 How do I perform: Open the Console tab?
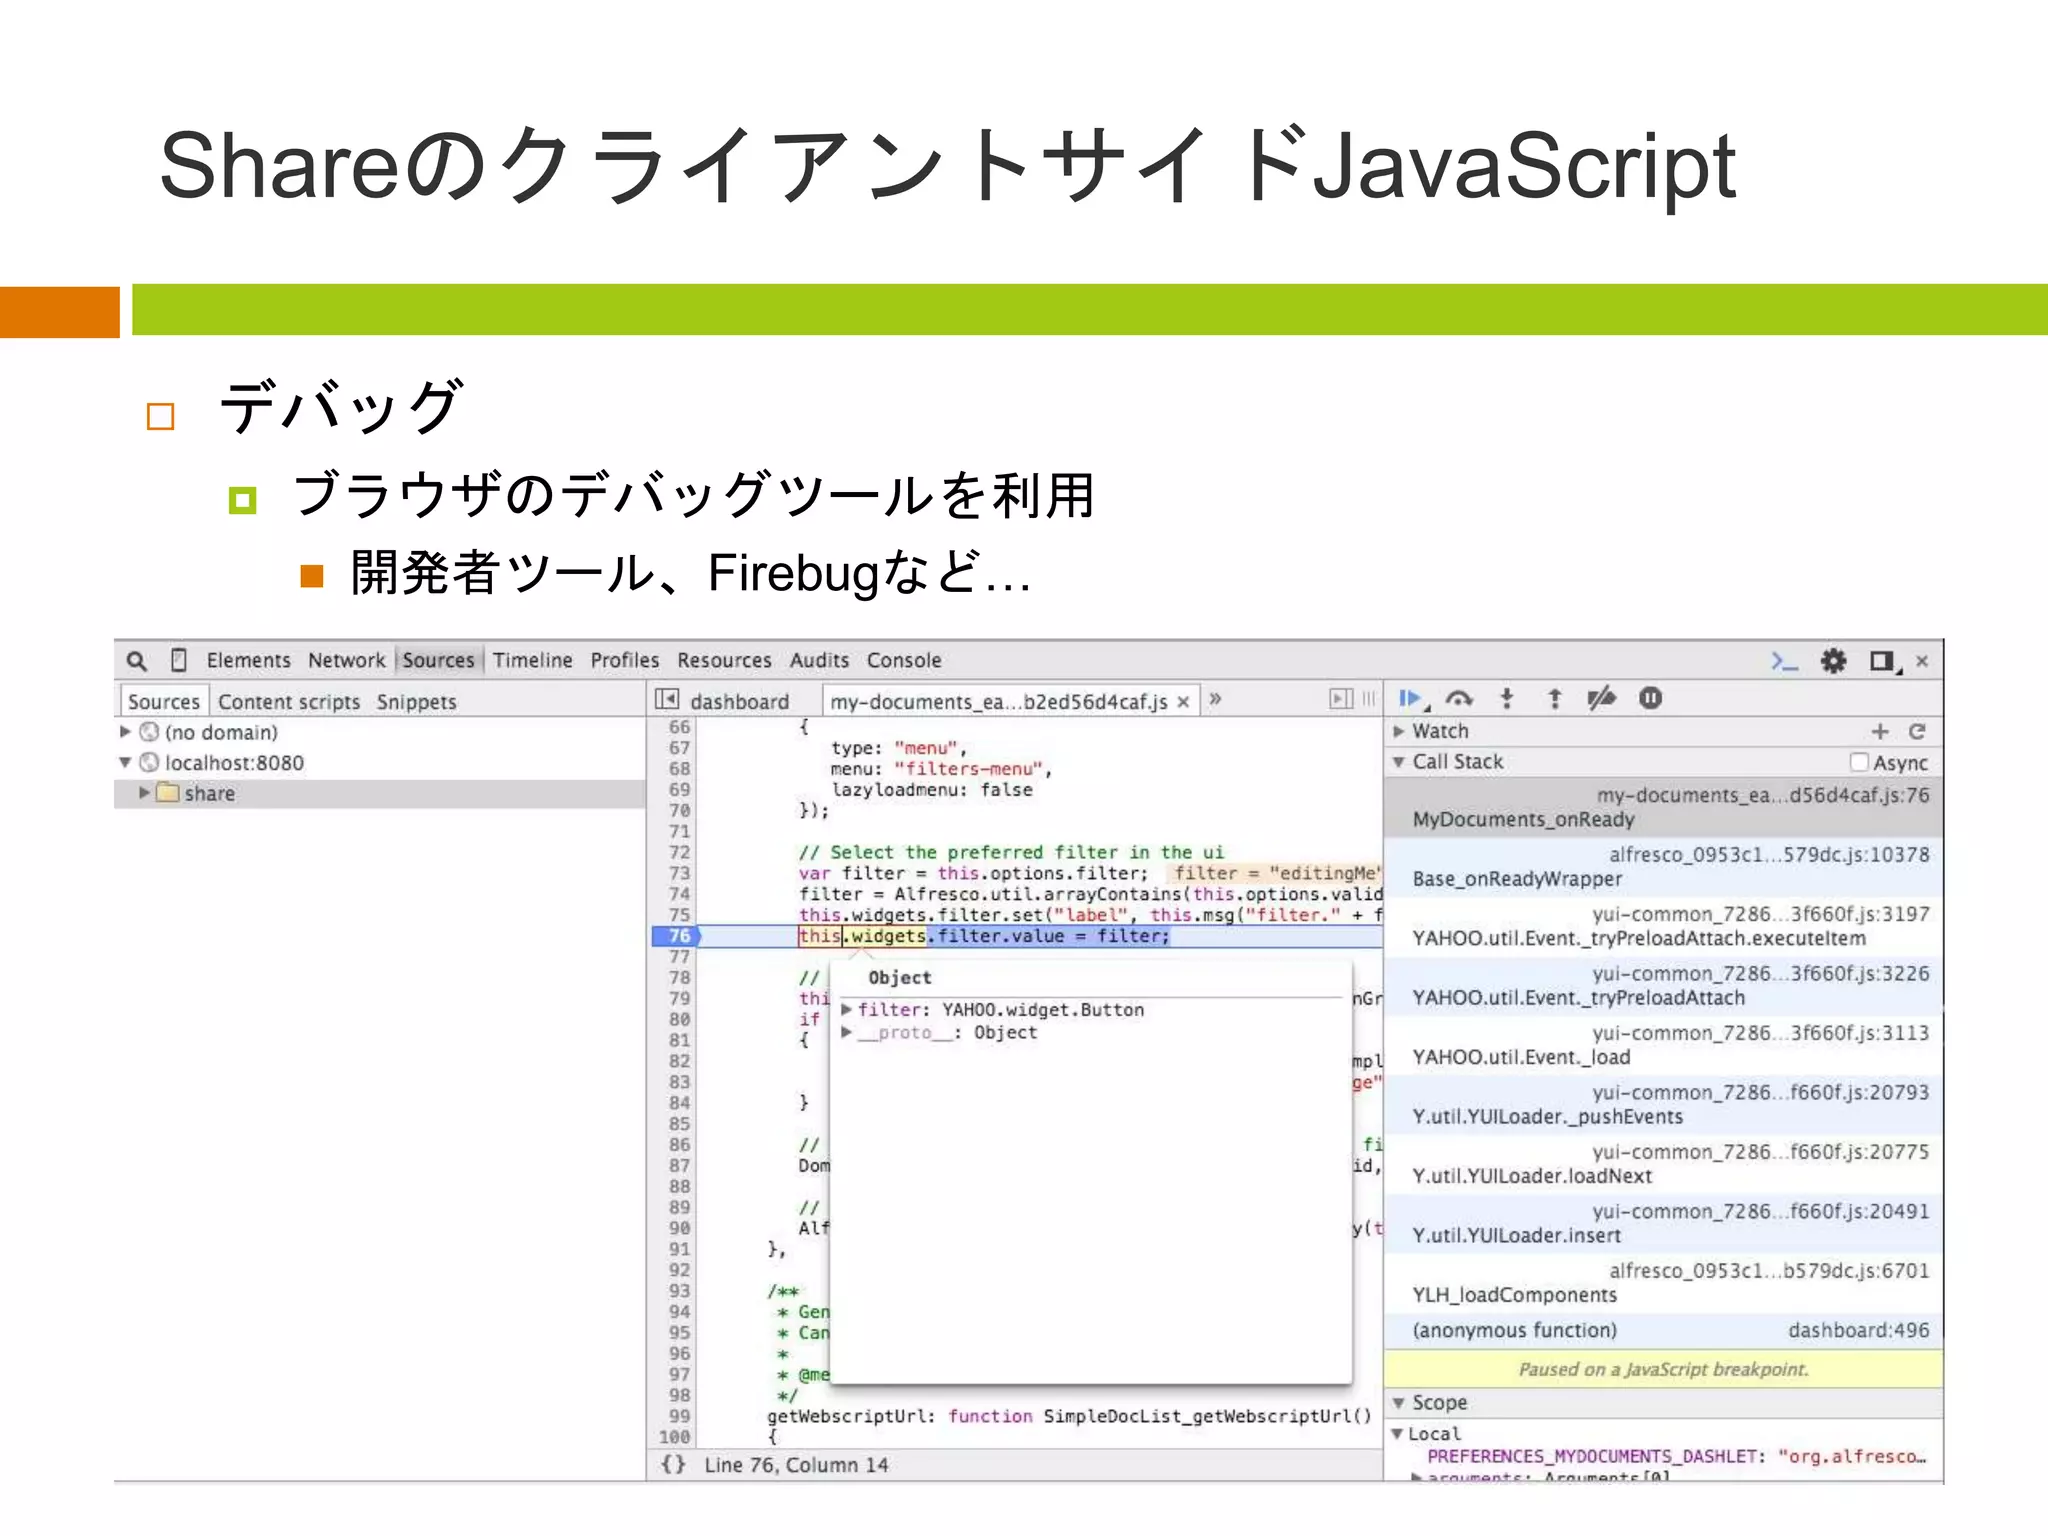click(x=904, y=660)
